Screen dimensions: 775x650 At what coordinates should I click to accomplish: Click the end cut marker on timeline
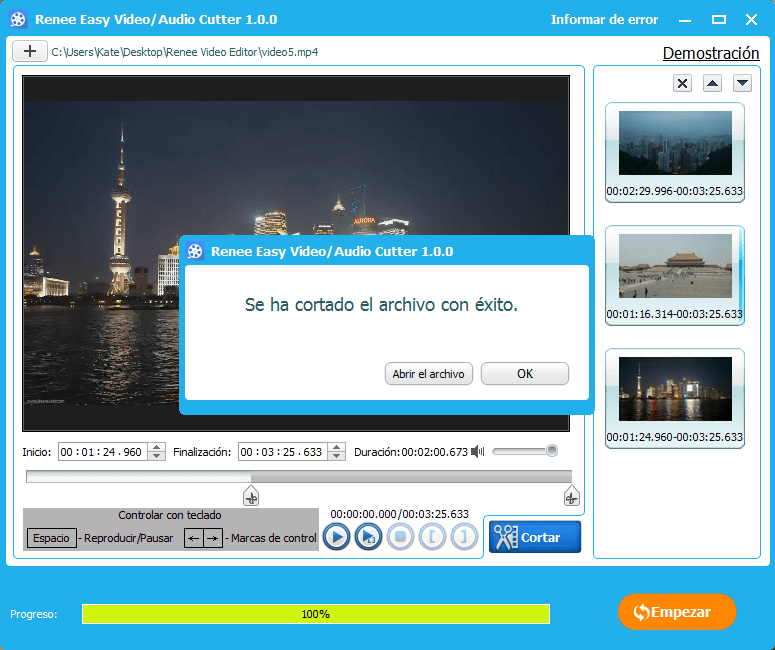[x=571, y=496]
